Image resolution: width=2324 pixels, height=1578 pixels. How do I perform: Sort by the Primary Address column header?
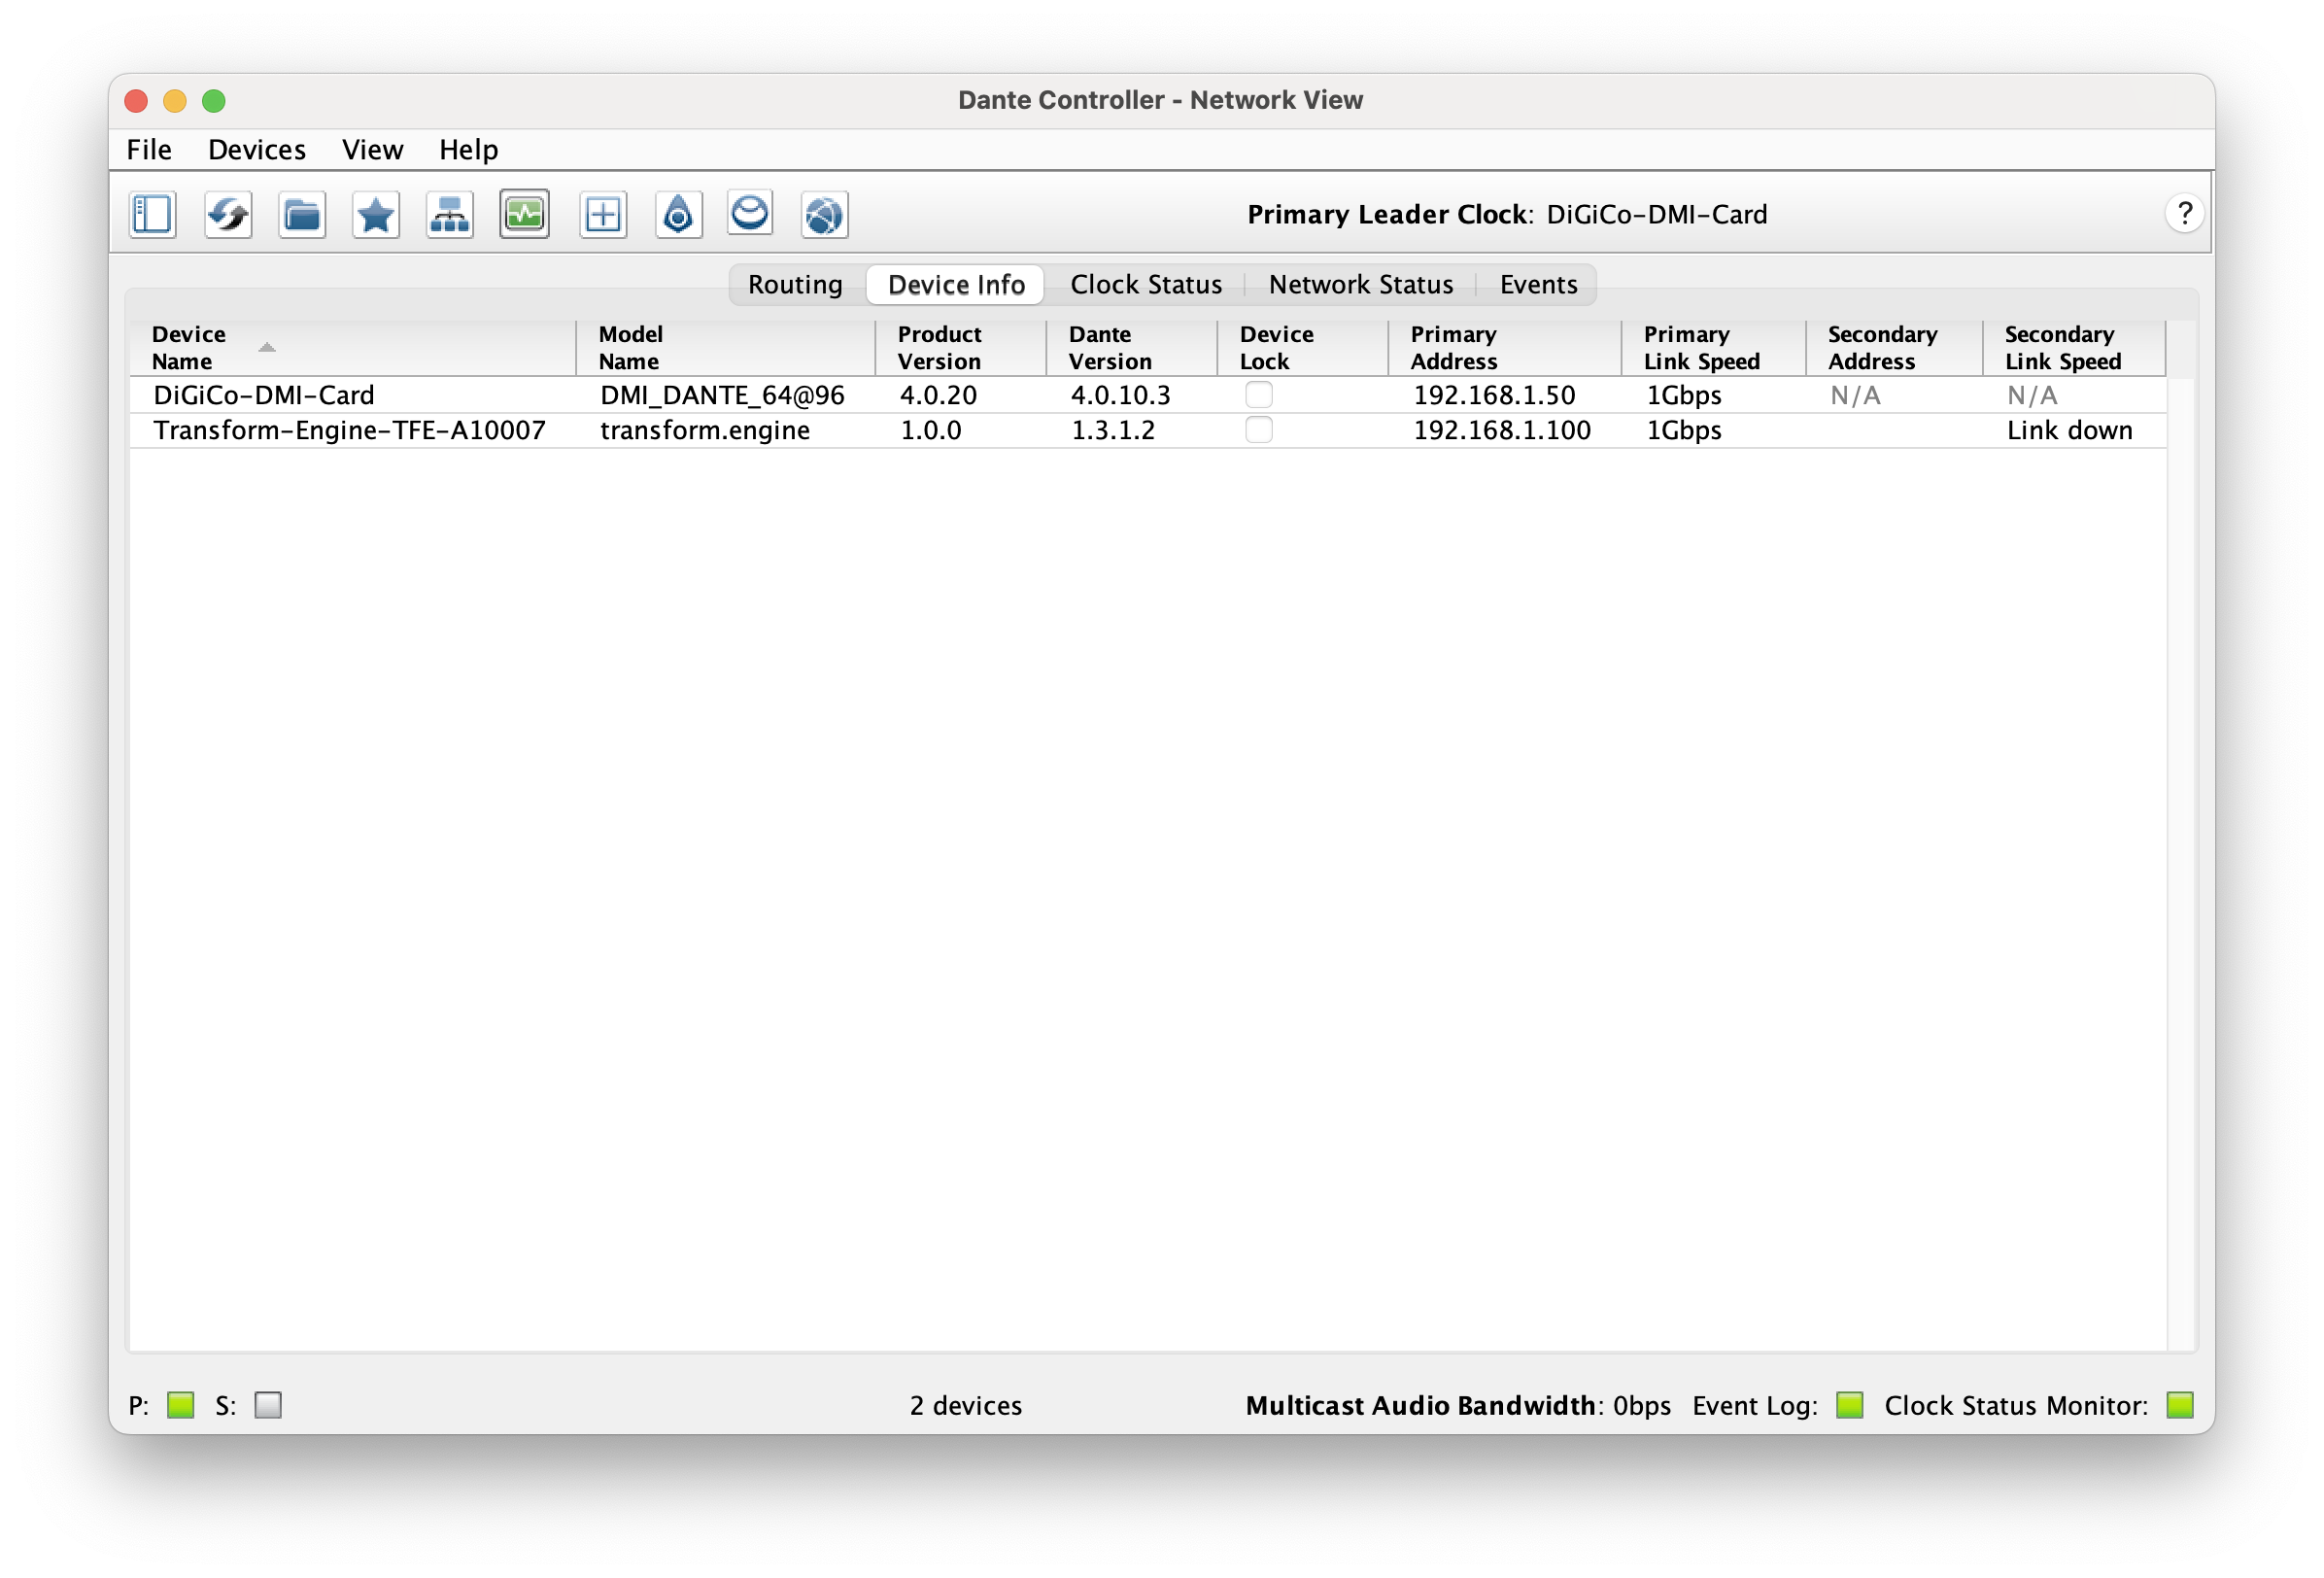click(x=1505, y=348)
